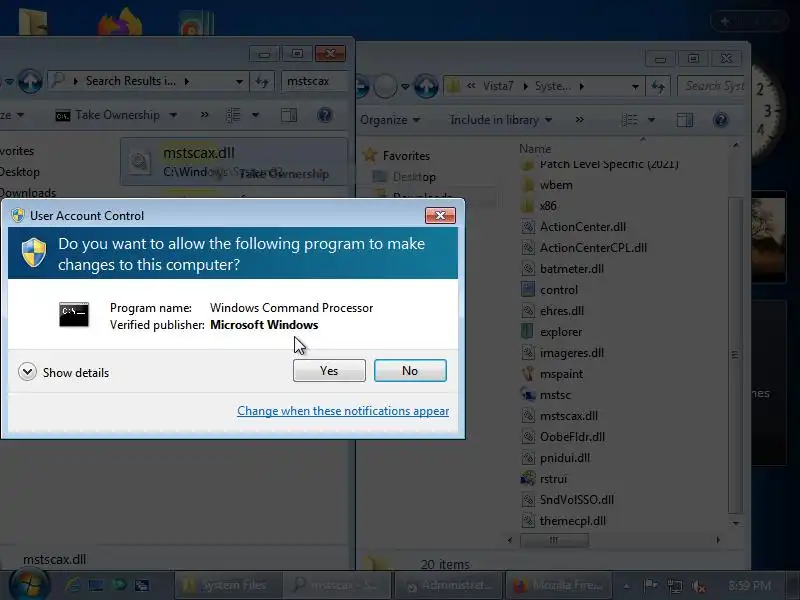Select batmeter.dll file
The height and width of the screenshot is (600, 800).
point(571,268)
